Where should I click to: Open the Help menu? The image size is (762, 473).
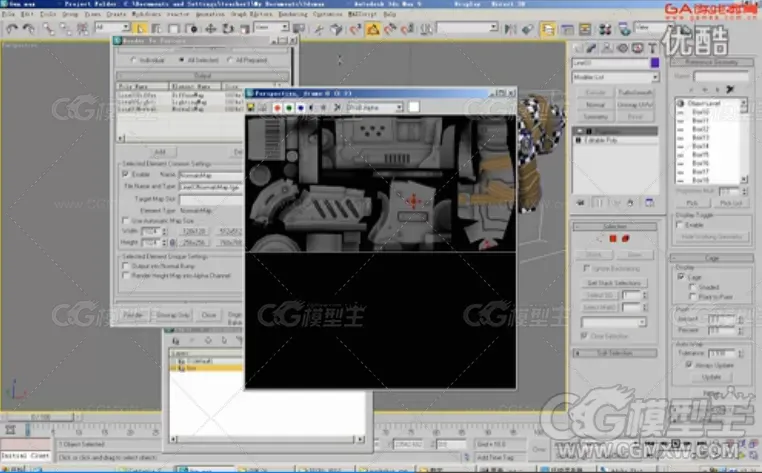(390, 15)
